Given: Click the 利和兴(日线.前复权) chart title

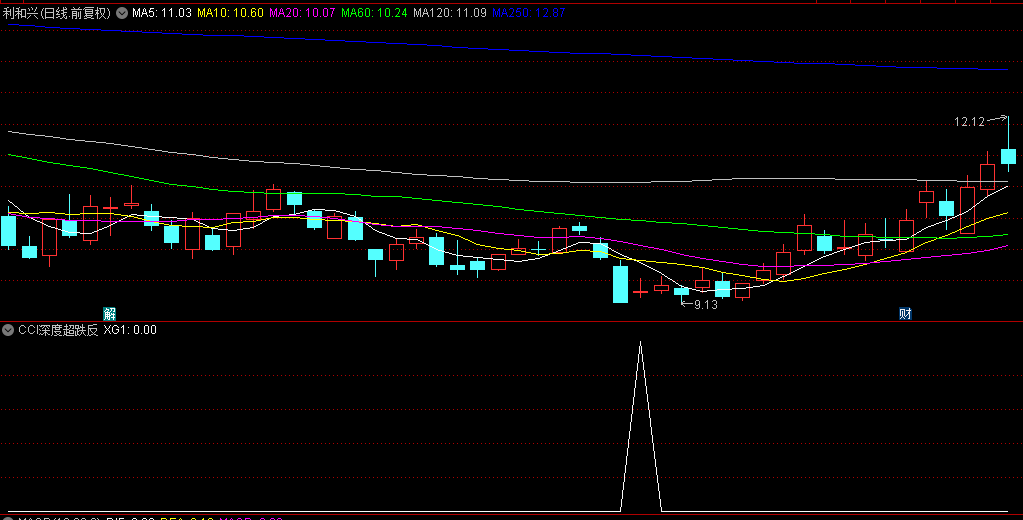Looking at the screenshot, I should point(57,13).
